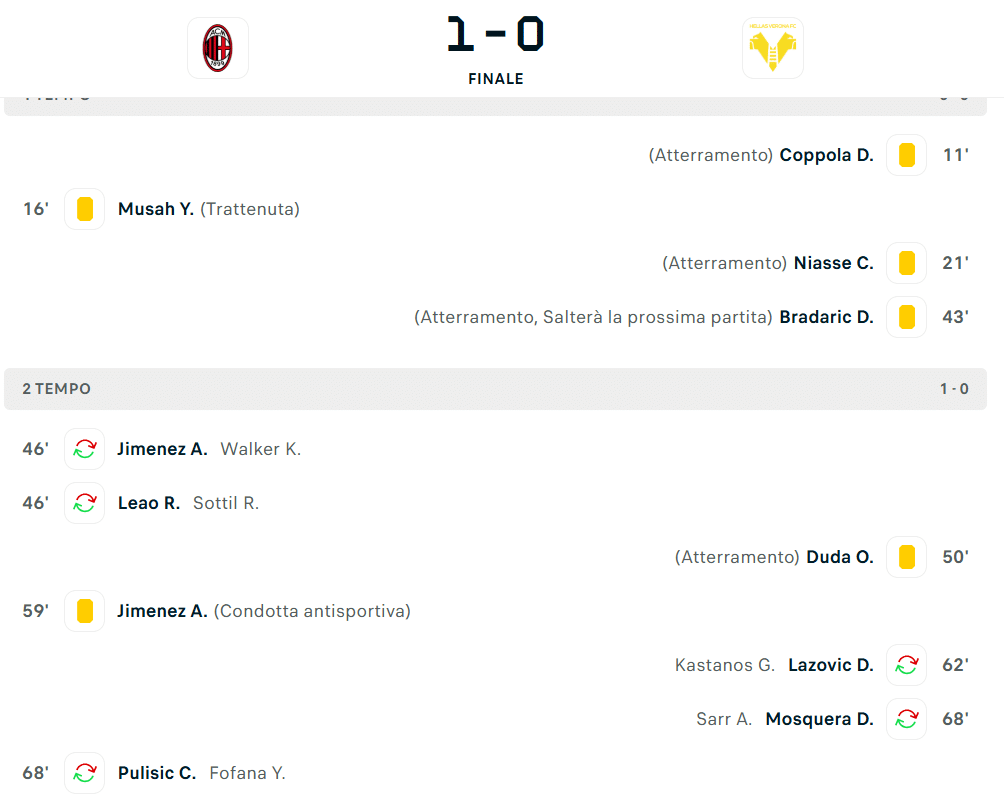
Task: Click Jimenez A. at the 59' booking
Action: pyautogui.click(x=162, y=611)
